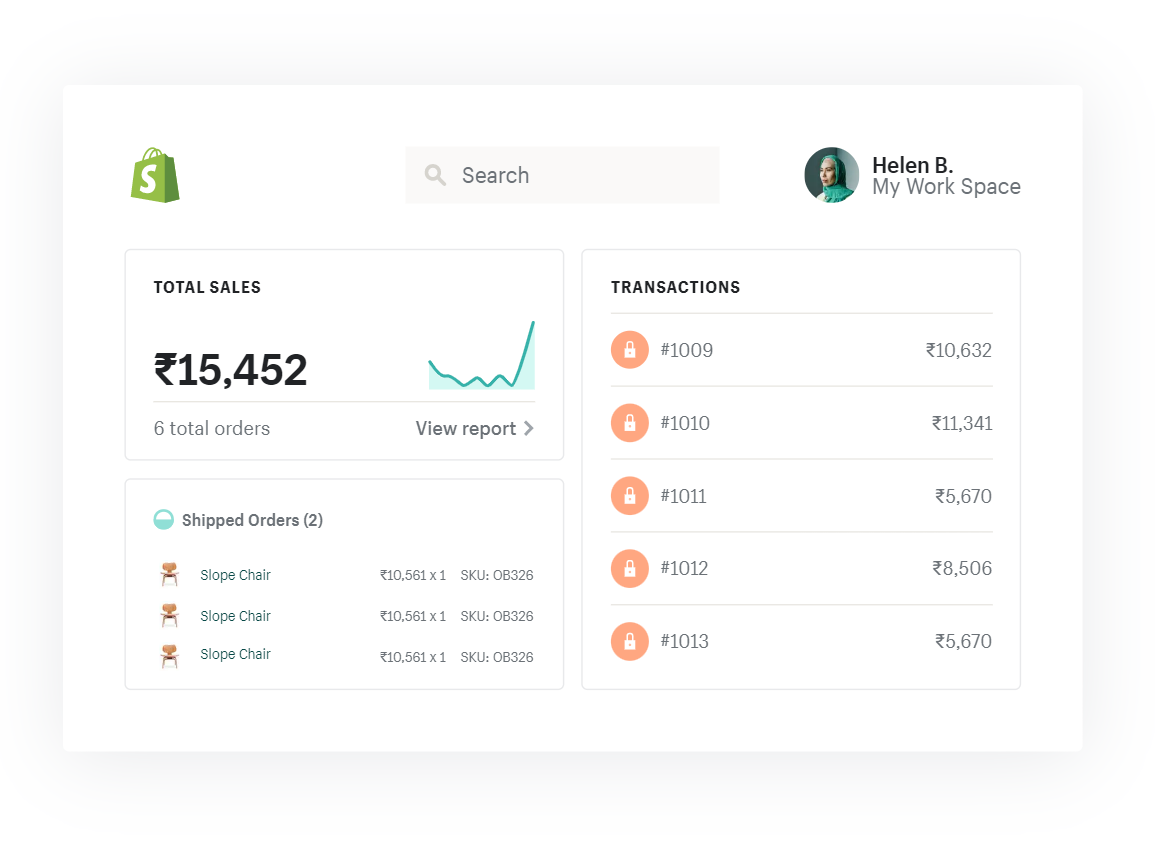Select the lock icon for order #1011
Viewport: 1155px width, 857px height.
coord(629,496)
